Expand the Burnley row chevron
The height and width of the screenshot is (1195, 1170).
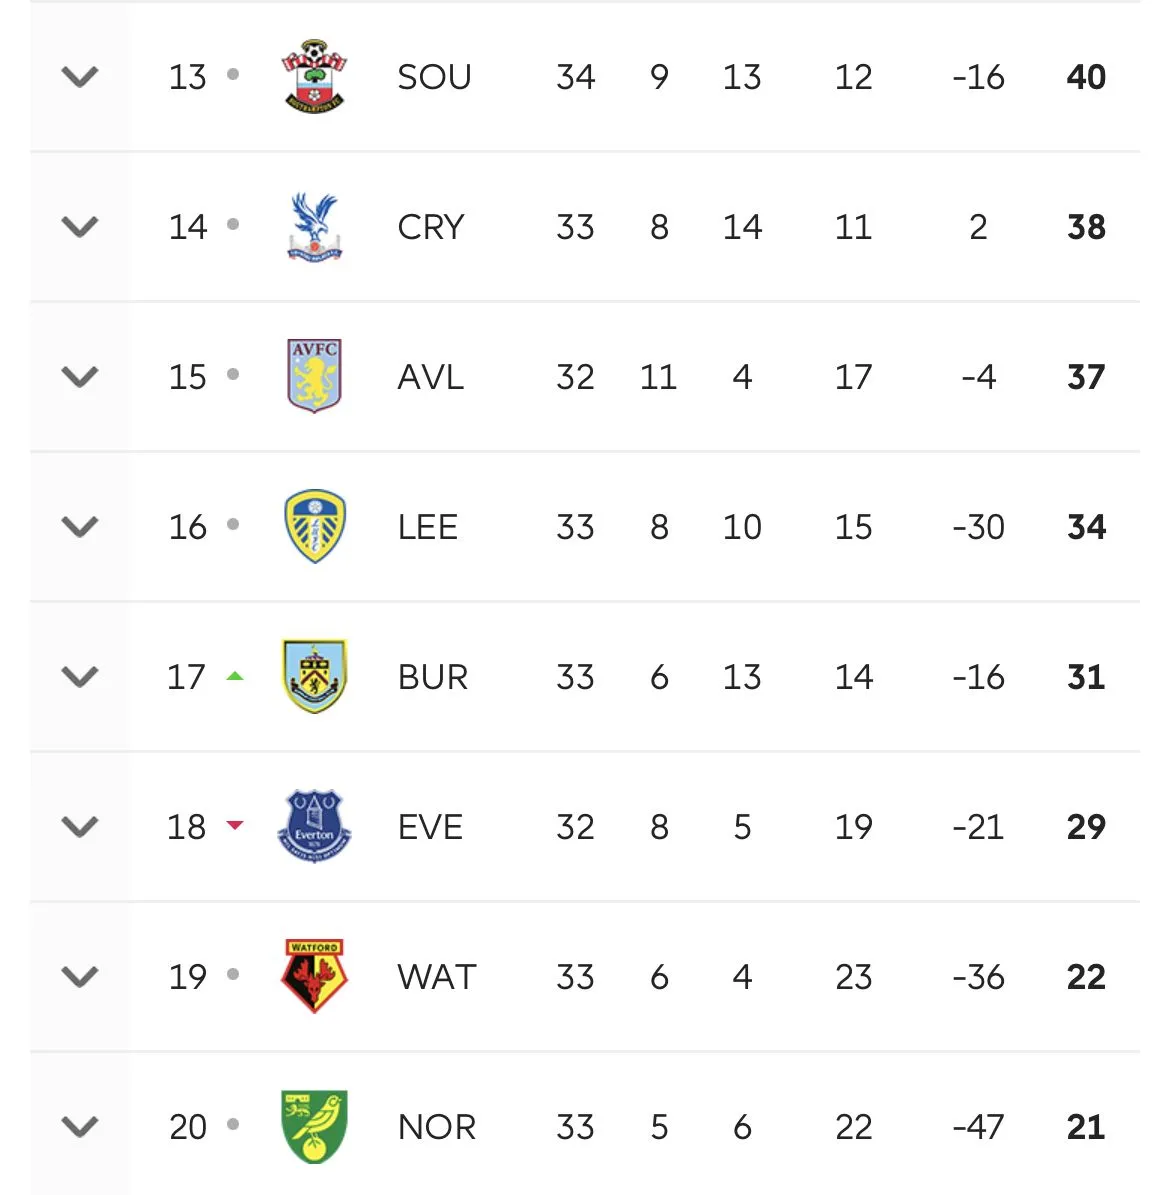pos(80,677)
